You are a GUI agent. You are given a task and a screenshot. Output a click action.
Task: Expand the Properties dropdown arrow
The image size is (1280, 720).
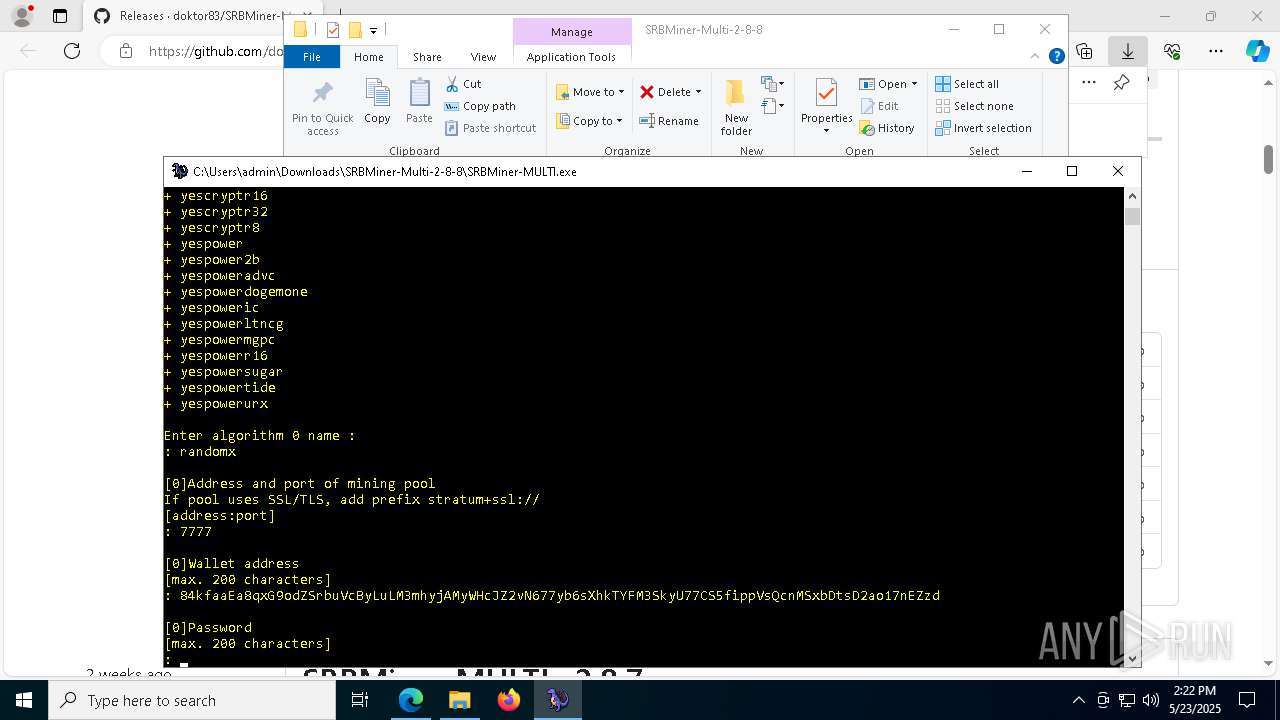click(x=826, y=131)
